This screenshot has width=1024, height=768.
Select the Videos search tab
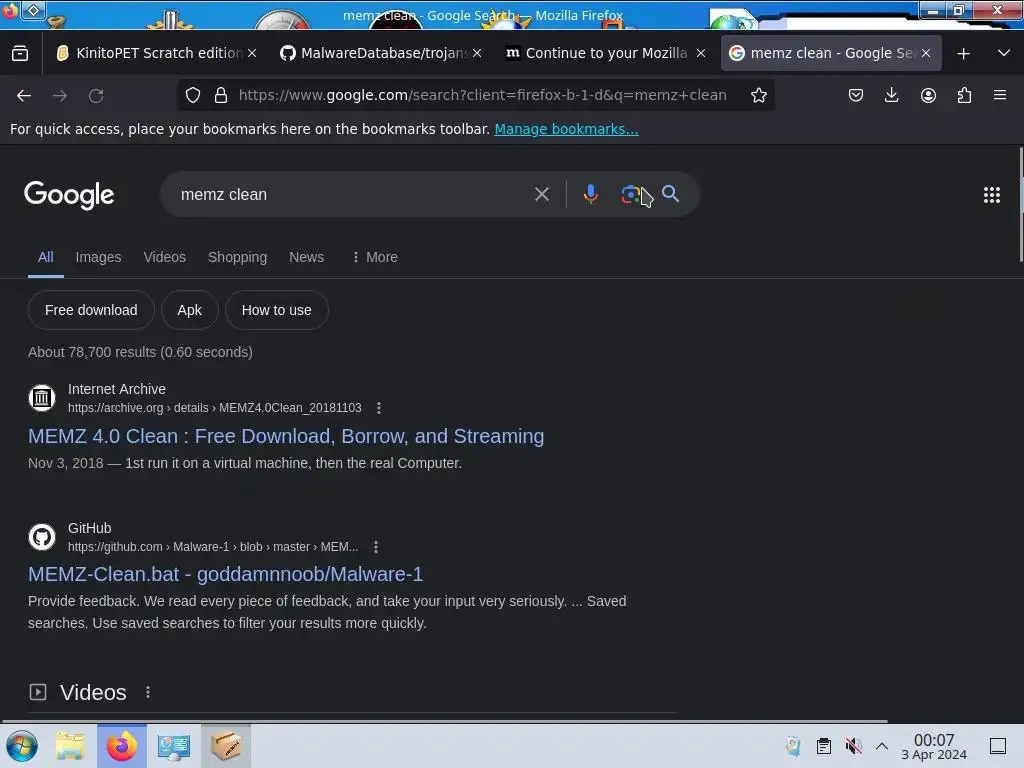click(165, 257)
